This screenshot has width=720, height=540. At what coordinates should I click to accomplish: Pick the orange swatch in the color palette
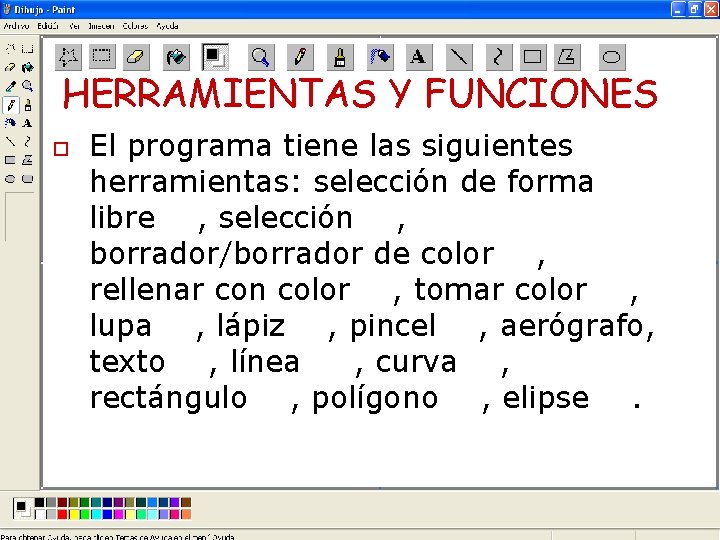186,514
